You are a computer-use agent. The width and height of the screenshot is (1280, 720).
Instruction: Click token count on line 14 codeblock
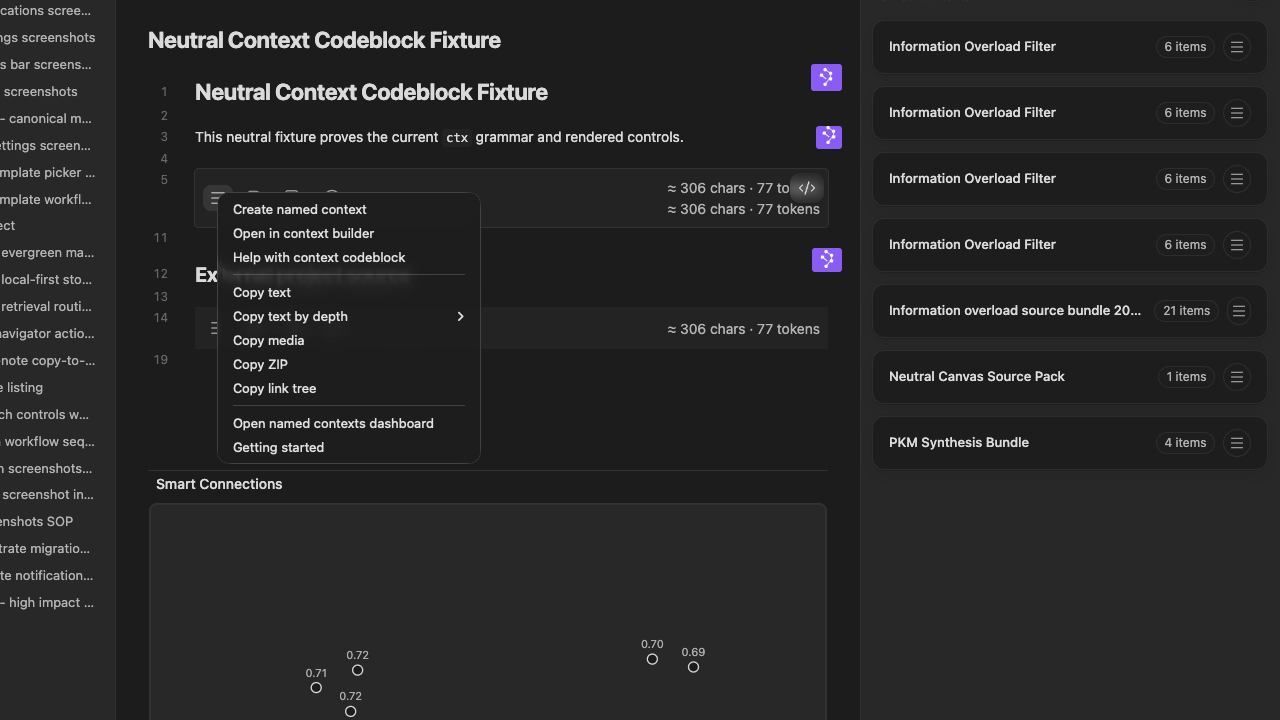(743, 329)
